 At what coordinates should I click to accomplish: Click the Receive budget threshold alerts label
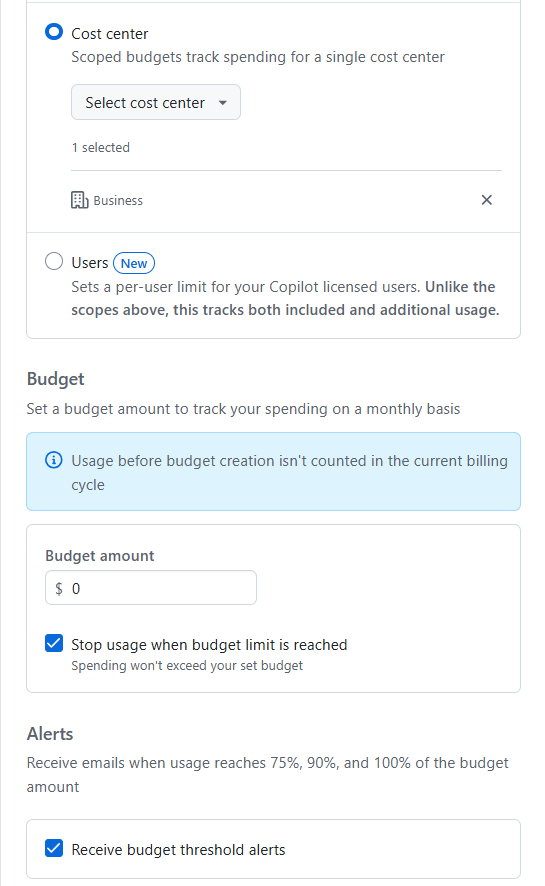point(178,850)
